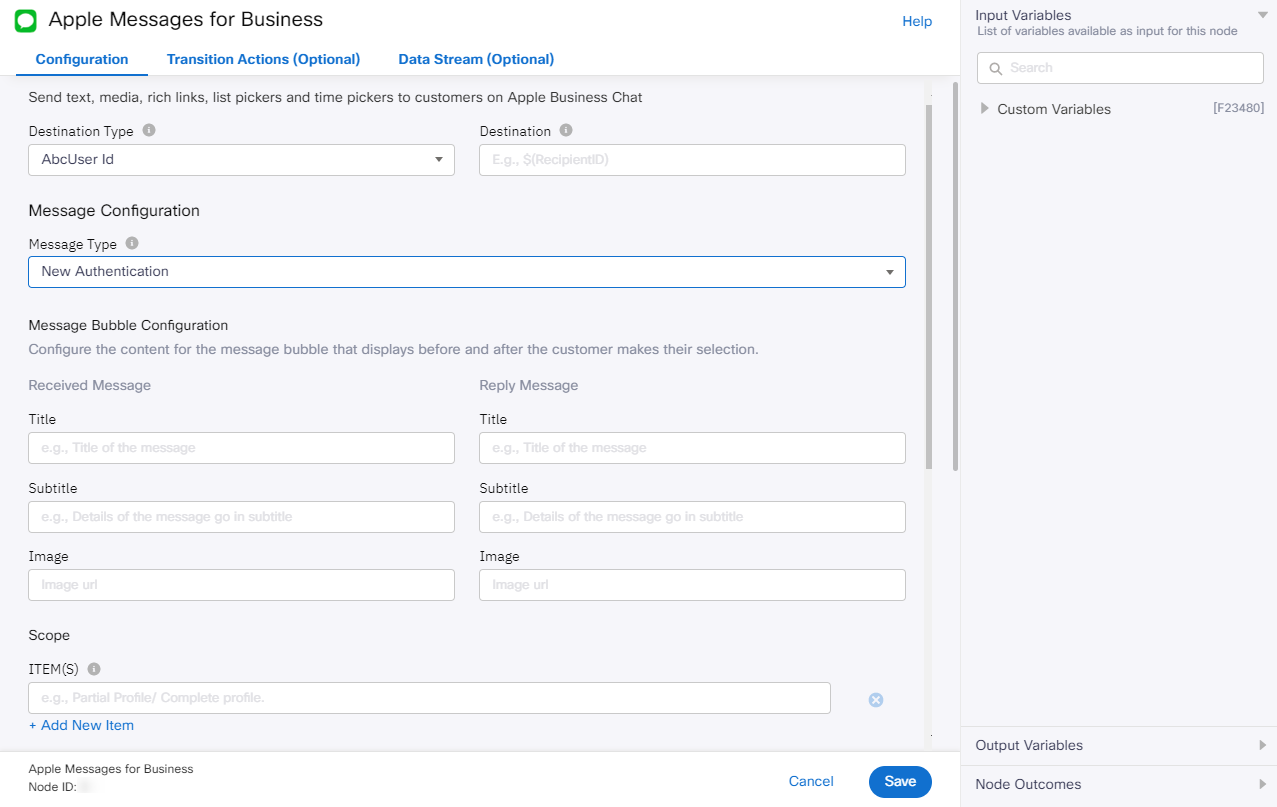Viewport: 1277px width, 807px height.
Task: Click the Node ID text in footer
Action: (51, 787)
